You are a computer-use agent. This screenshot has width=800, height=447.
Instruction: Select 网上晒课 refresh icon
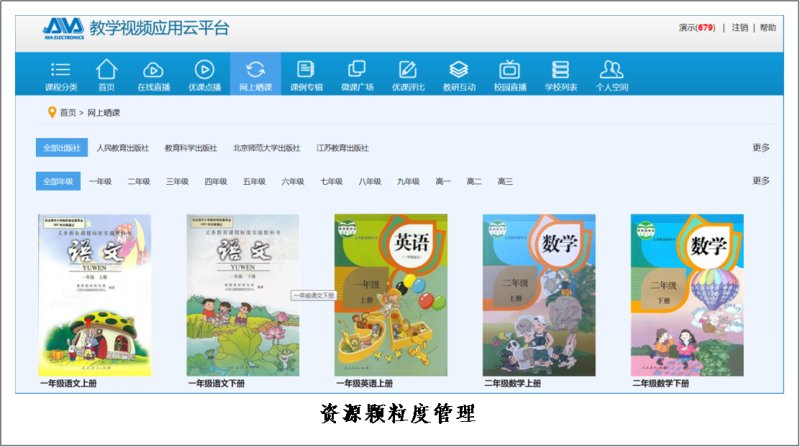click(x=255, y=69)
